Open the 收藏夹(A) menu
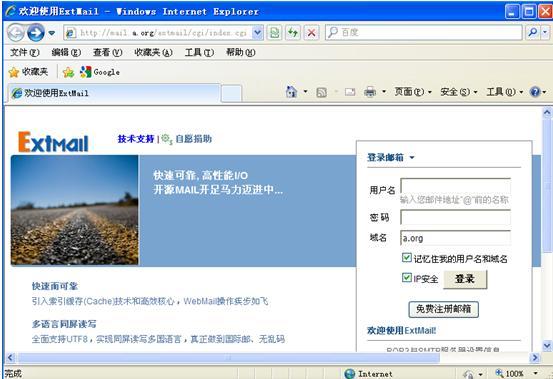 pos(153,53)
